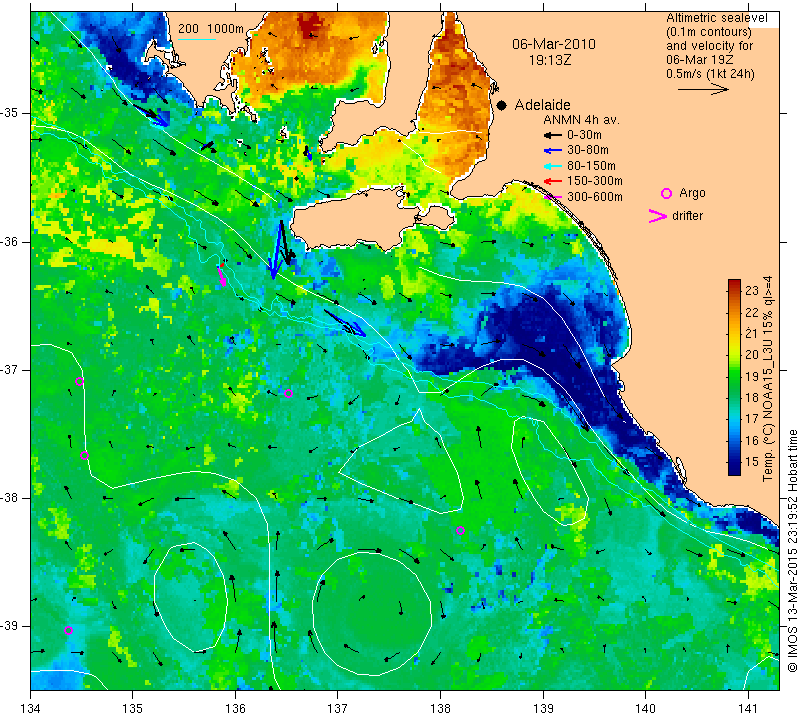Viewport: 800px width, 720px height.
Task: Click the magenta drifter legend symbol
Action: pos(658,216)
